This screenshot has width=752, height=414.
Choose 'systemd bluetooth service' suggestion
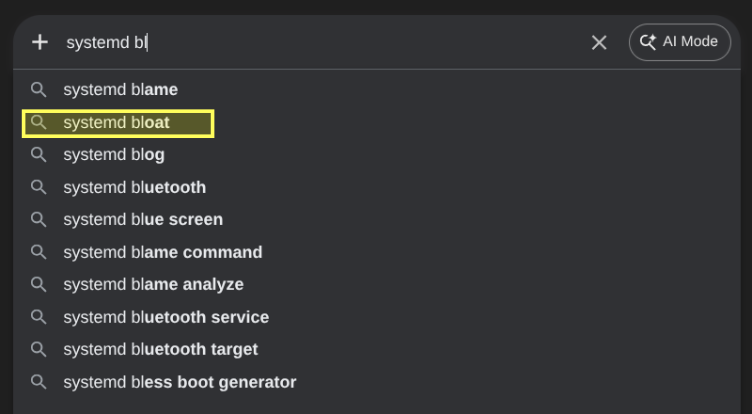point(166,317)
